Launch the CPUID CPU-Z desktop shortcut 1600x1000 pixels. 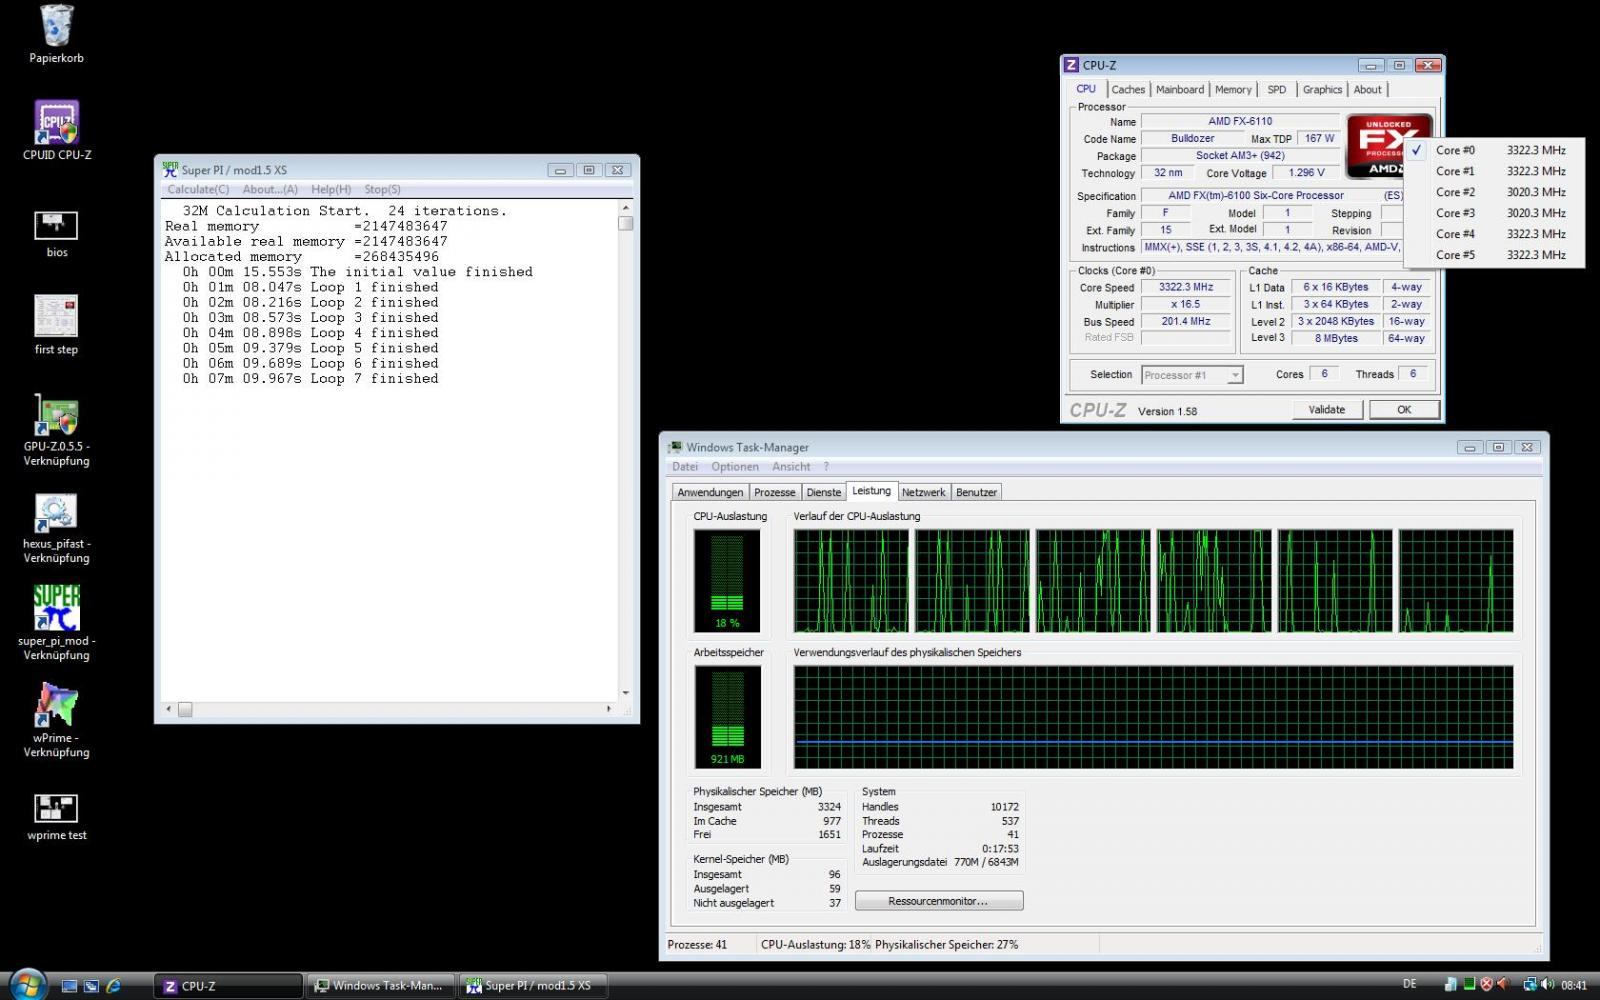pos(57,123)
